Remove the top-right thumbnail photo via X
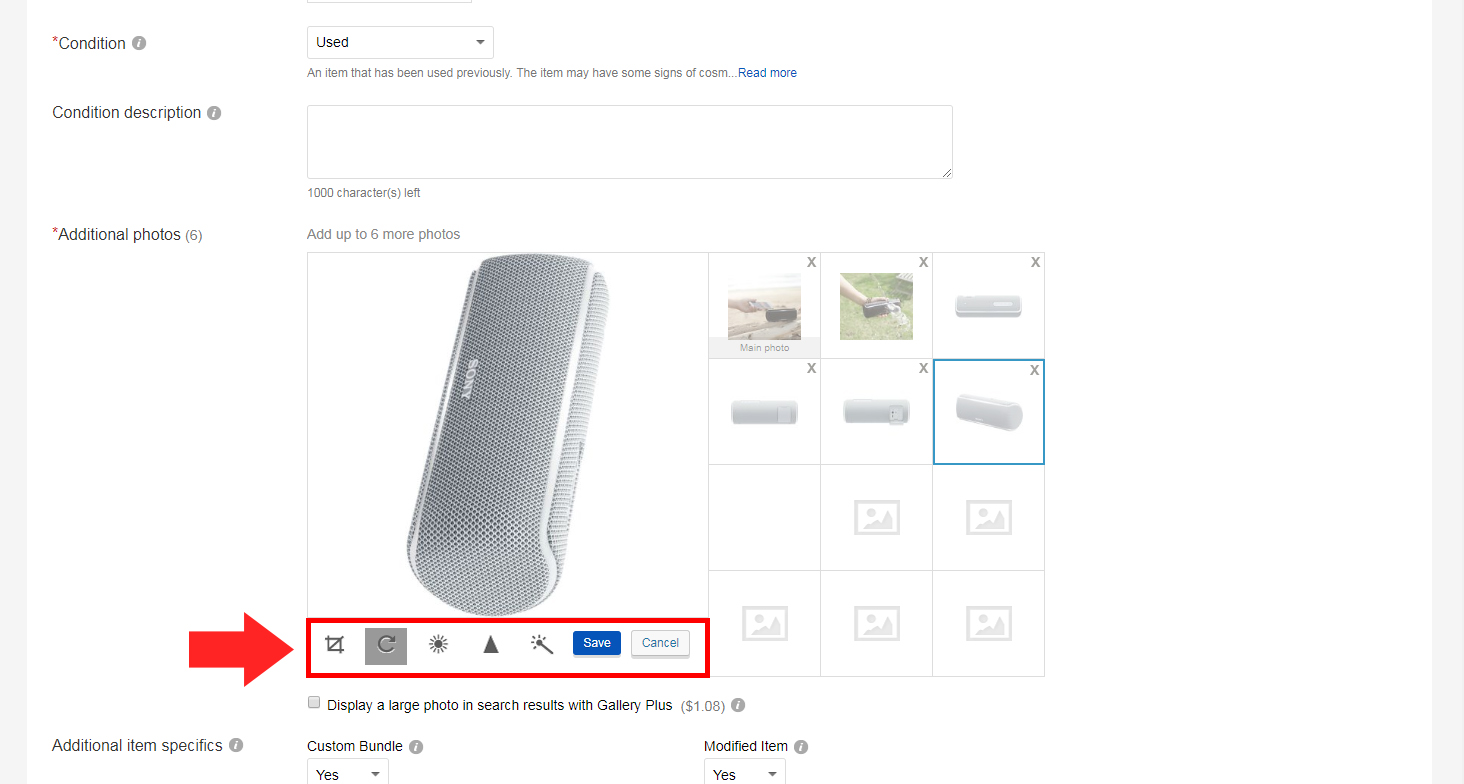This screenshot has width=1464, height=784. tap(1035, 262)
